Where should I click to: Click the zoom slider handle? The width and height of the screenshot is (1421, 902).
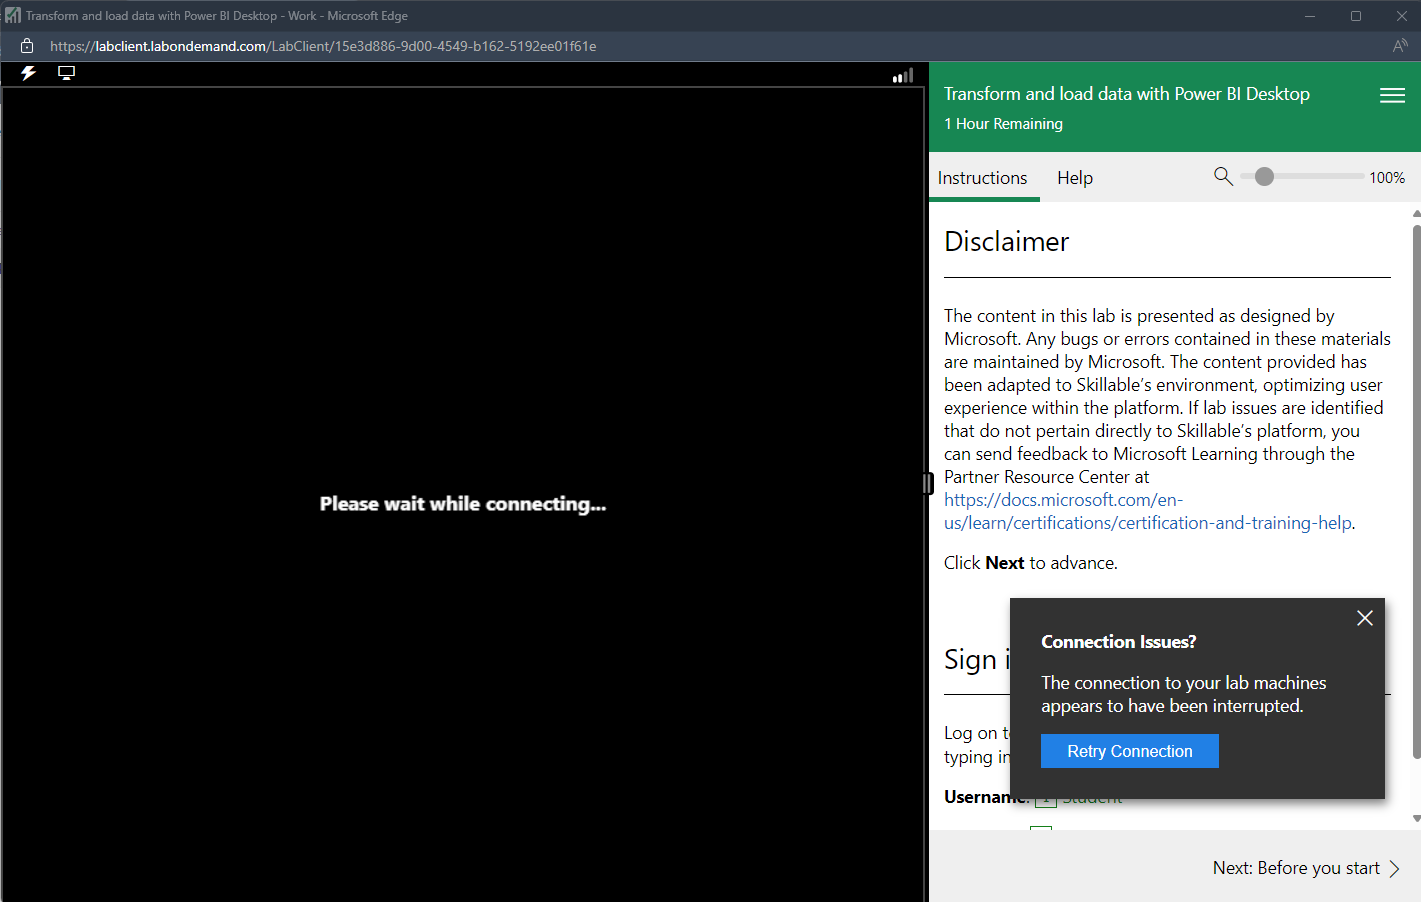tap(1264, 176)
